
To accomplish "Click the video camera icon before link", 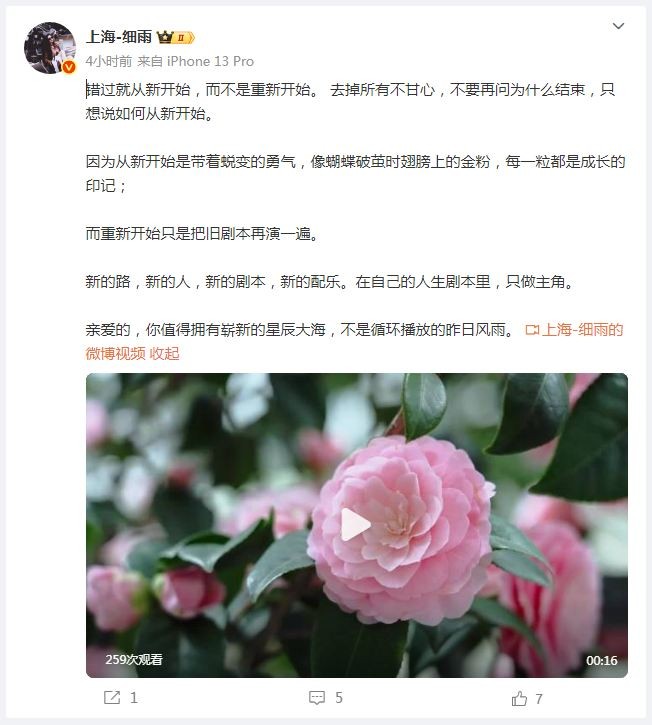I will [x=532, y=330].
